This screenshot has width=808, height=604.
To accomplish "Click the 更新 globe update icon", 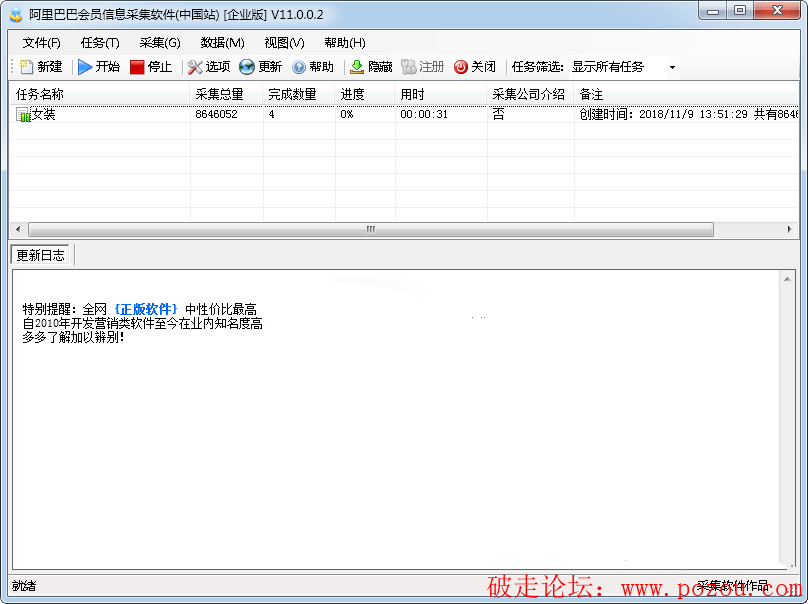I will click(x=247, y=67).
